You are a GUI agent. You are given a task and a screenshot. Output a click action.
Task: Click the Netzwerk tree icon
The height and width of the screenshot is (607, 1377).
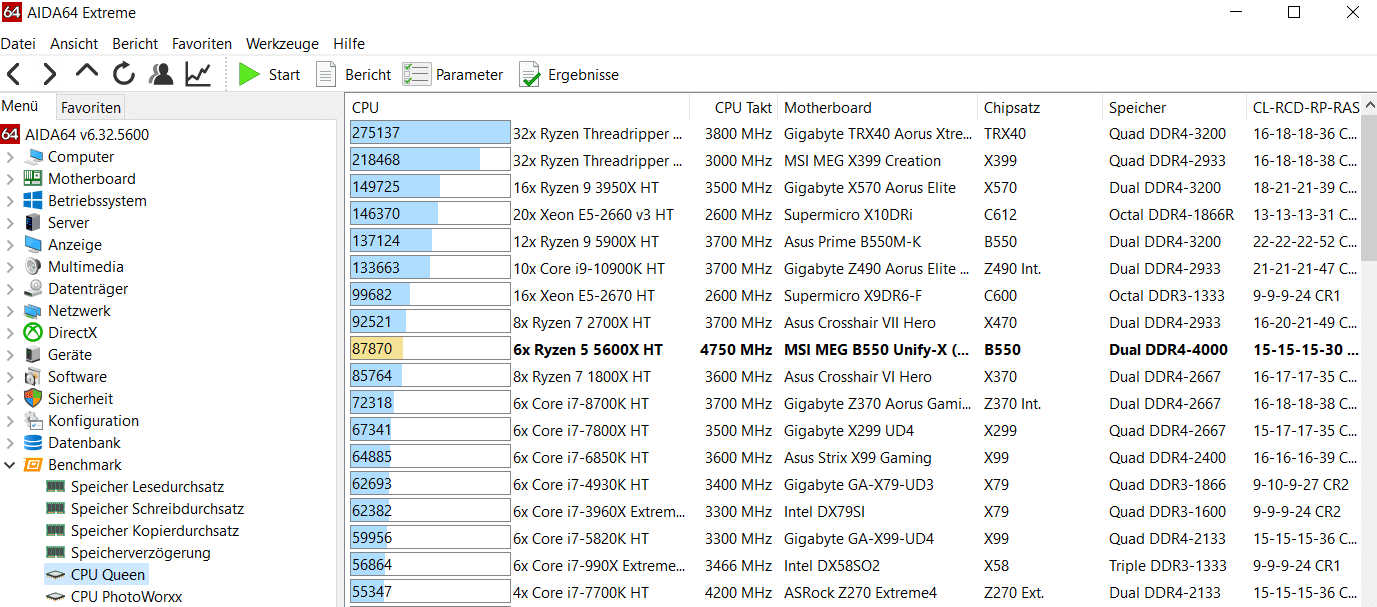(x=34, y=311)
